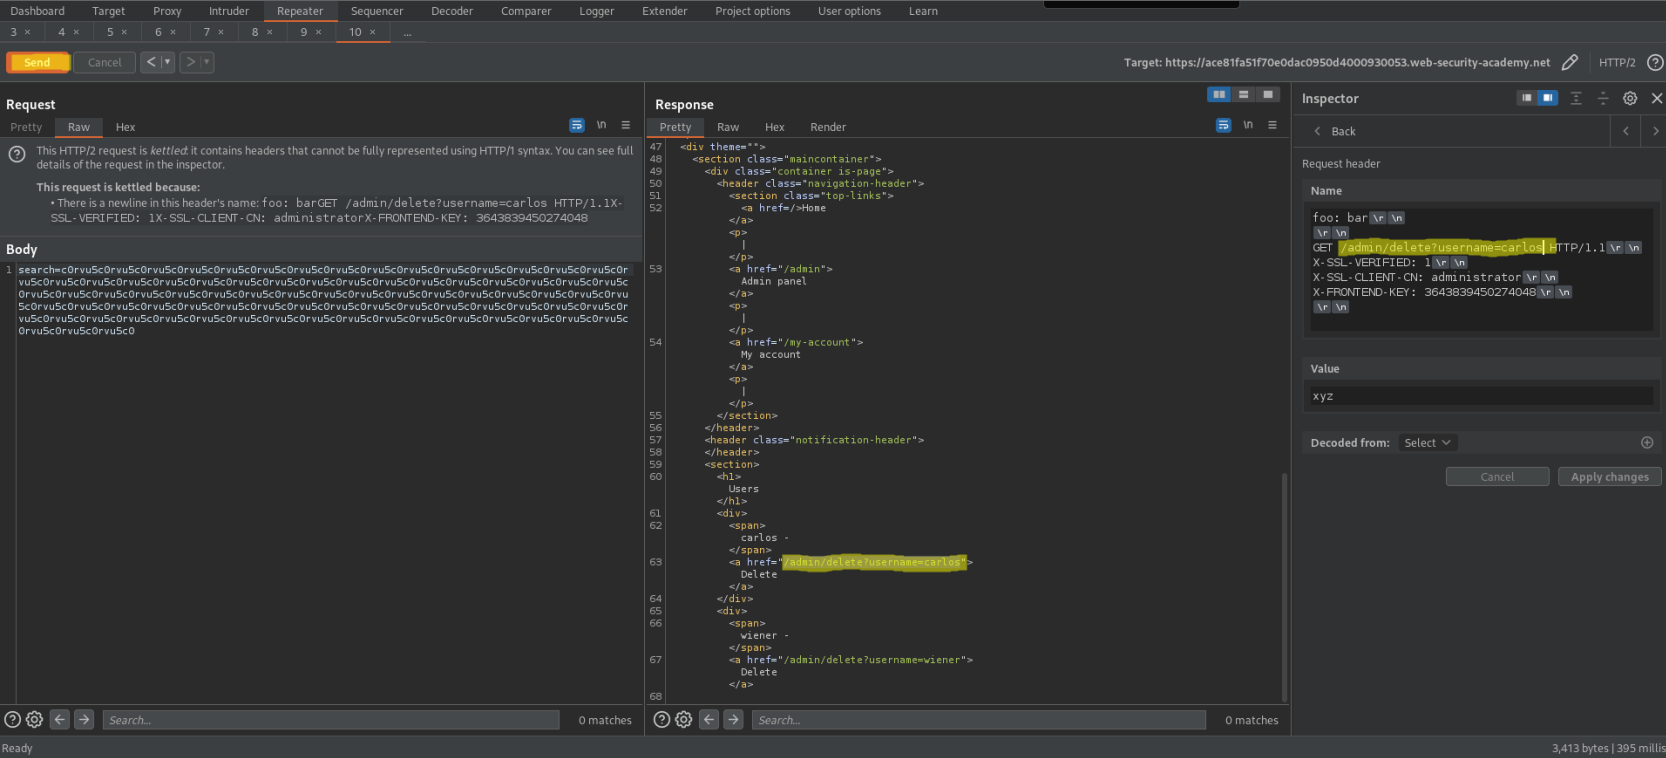Open Repeater help question mark icon

coord(1655,62)
